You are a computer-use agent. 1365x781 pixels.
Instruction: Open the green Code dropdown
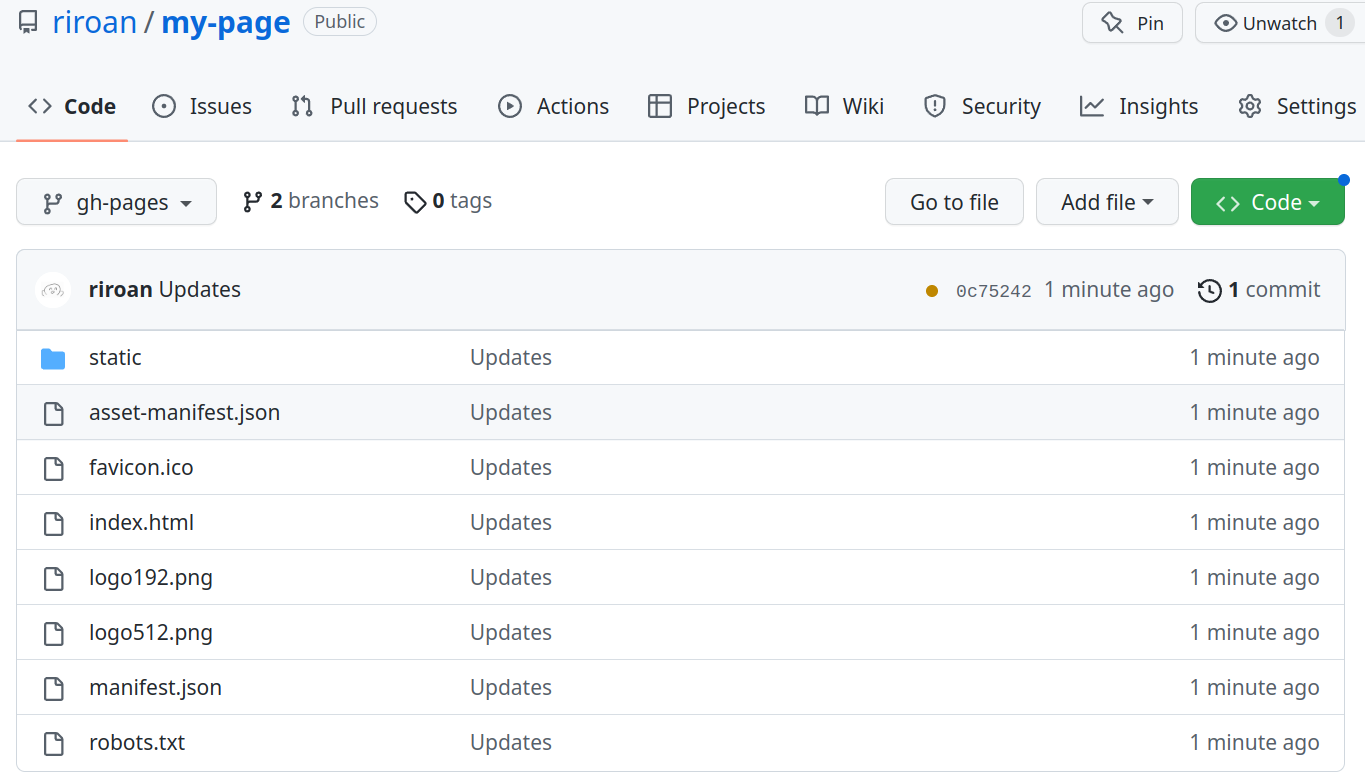click(1267, 202)
